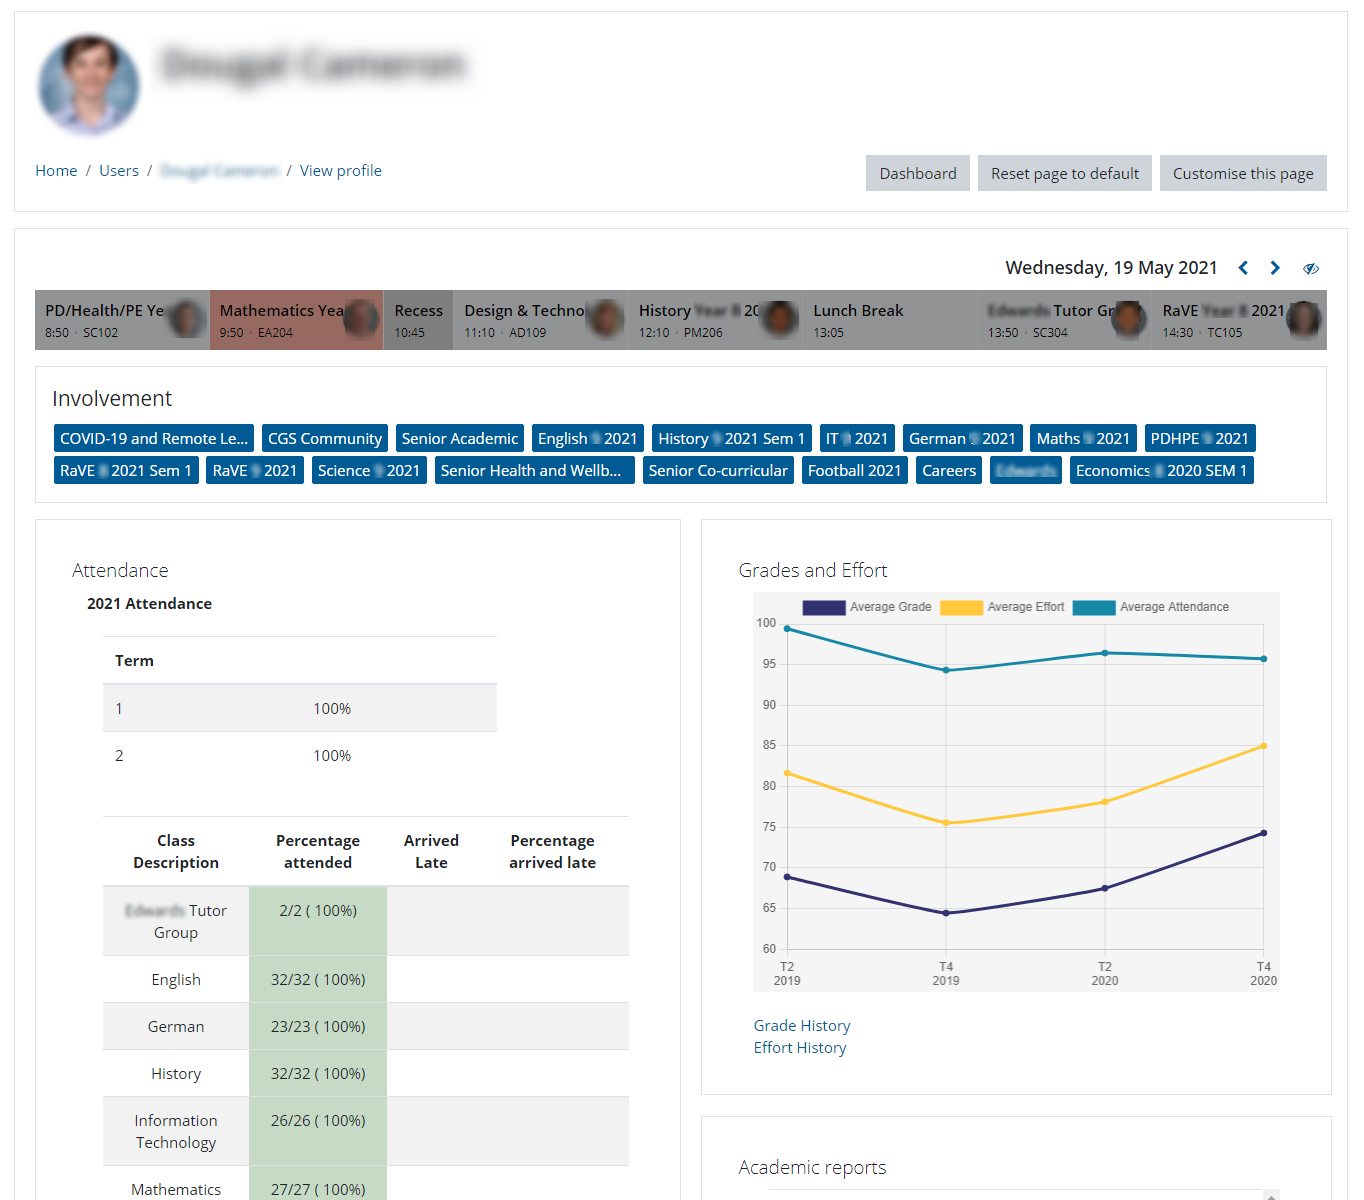
Task: Open Home from the breadcrumb
Action: (x=56, y=171)
